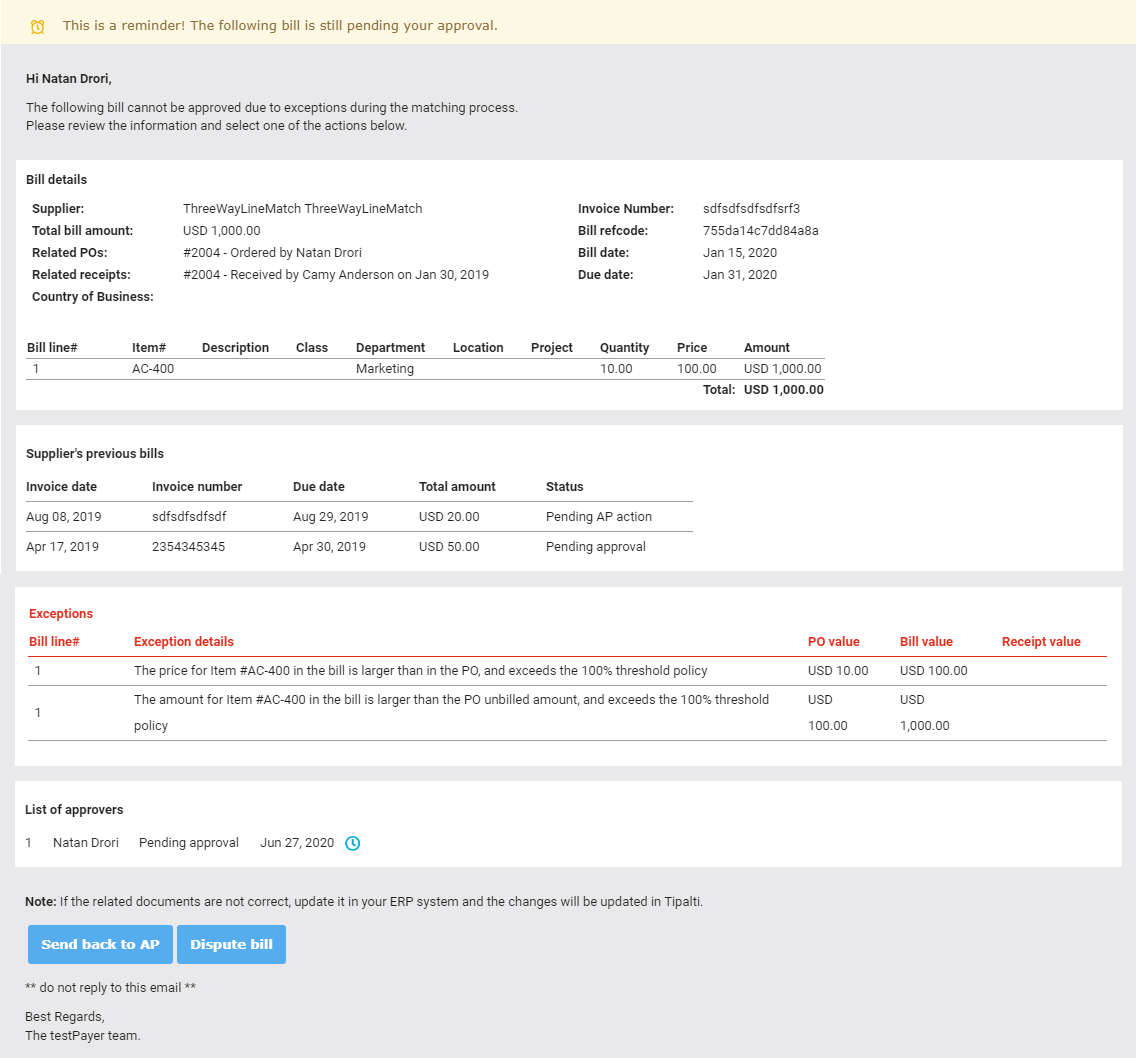Viewport: 1136px width, 1058px height.
Task: Click previous invoice number sdfsdfsdfsdf
Action: [x=189, y=517]
